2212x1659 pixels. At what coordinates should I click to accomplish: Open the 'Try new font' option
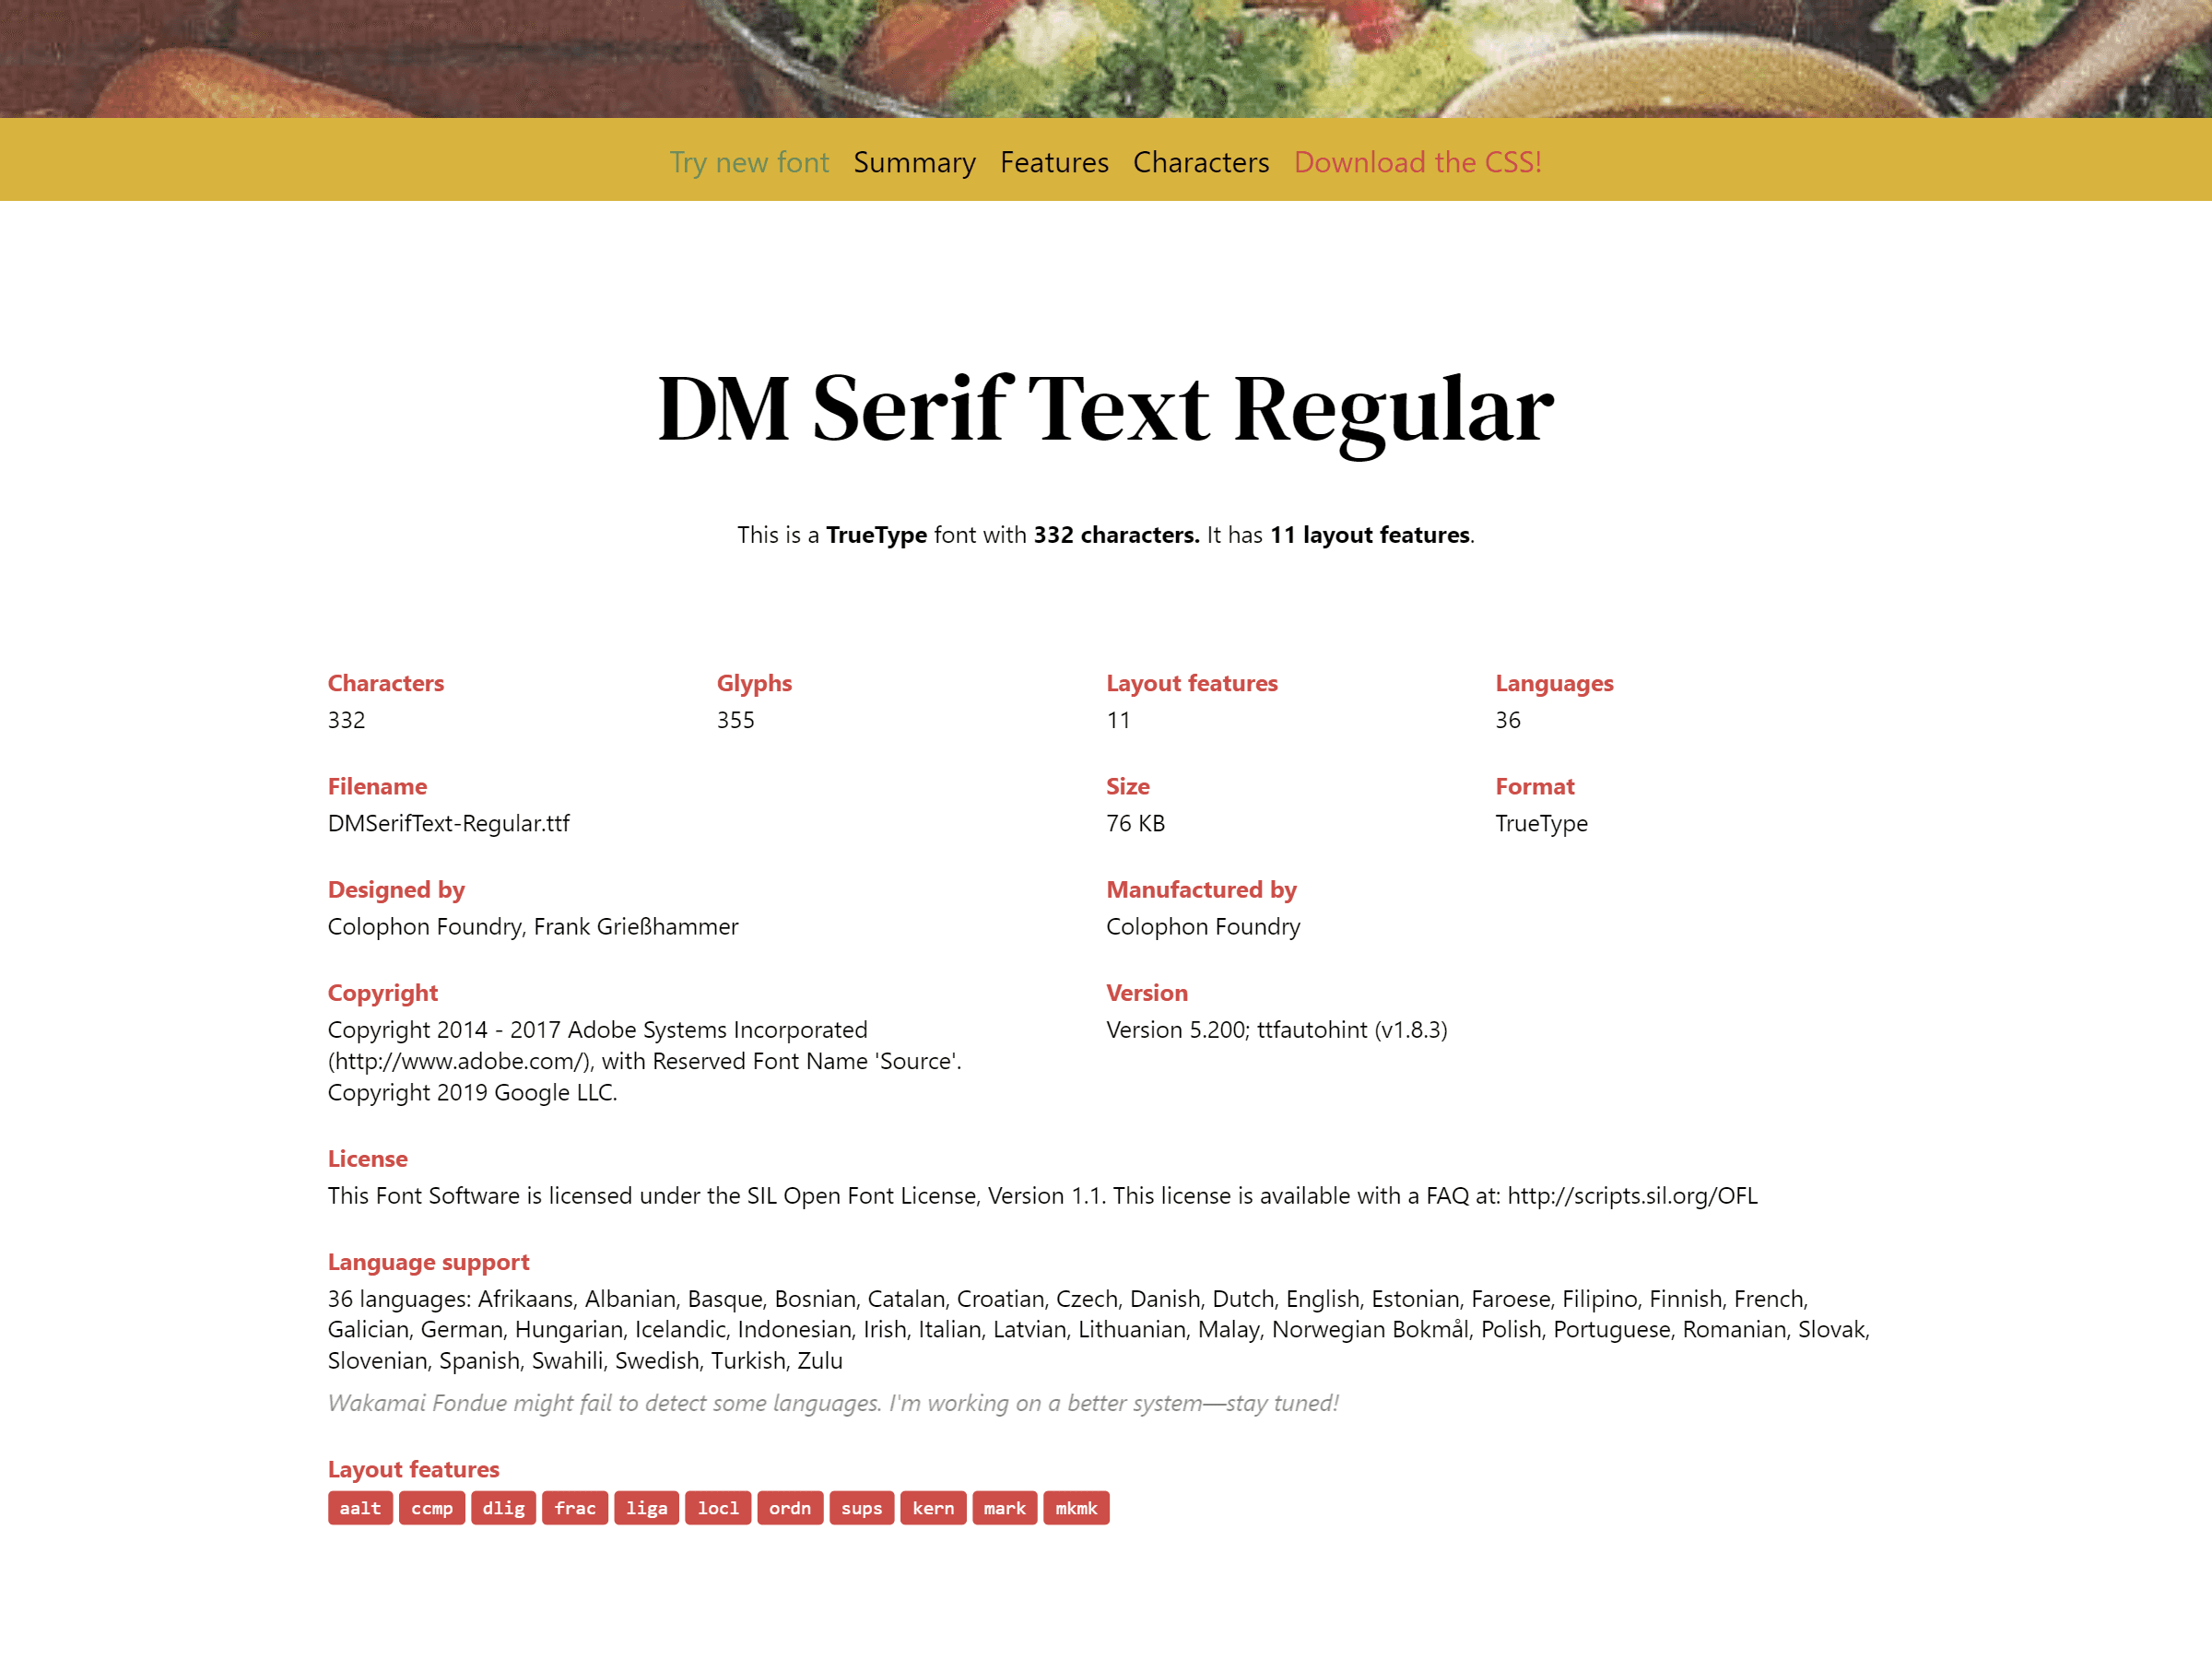pyautogui.click(x=749, y=159)
